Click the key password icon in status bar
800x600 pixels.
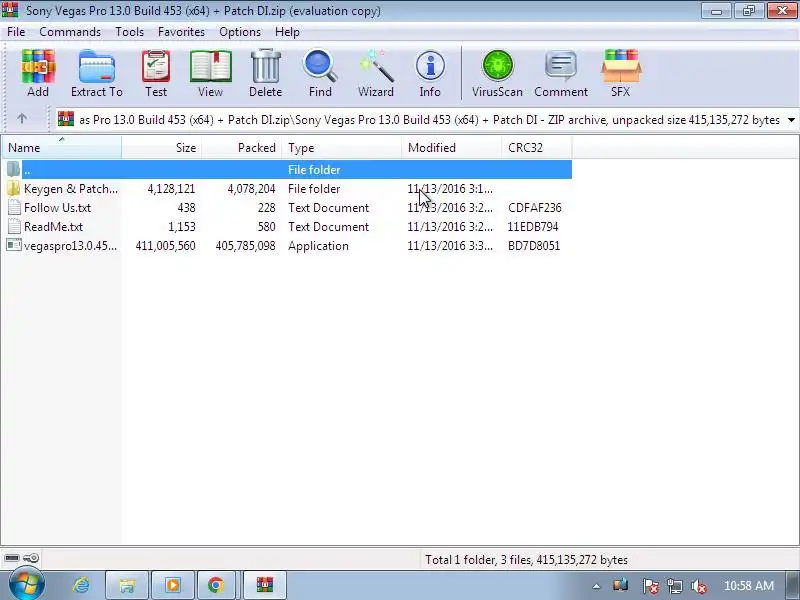(x=31, y=558)
